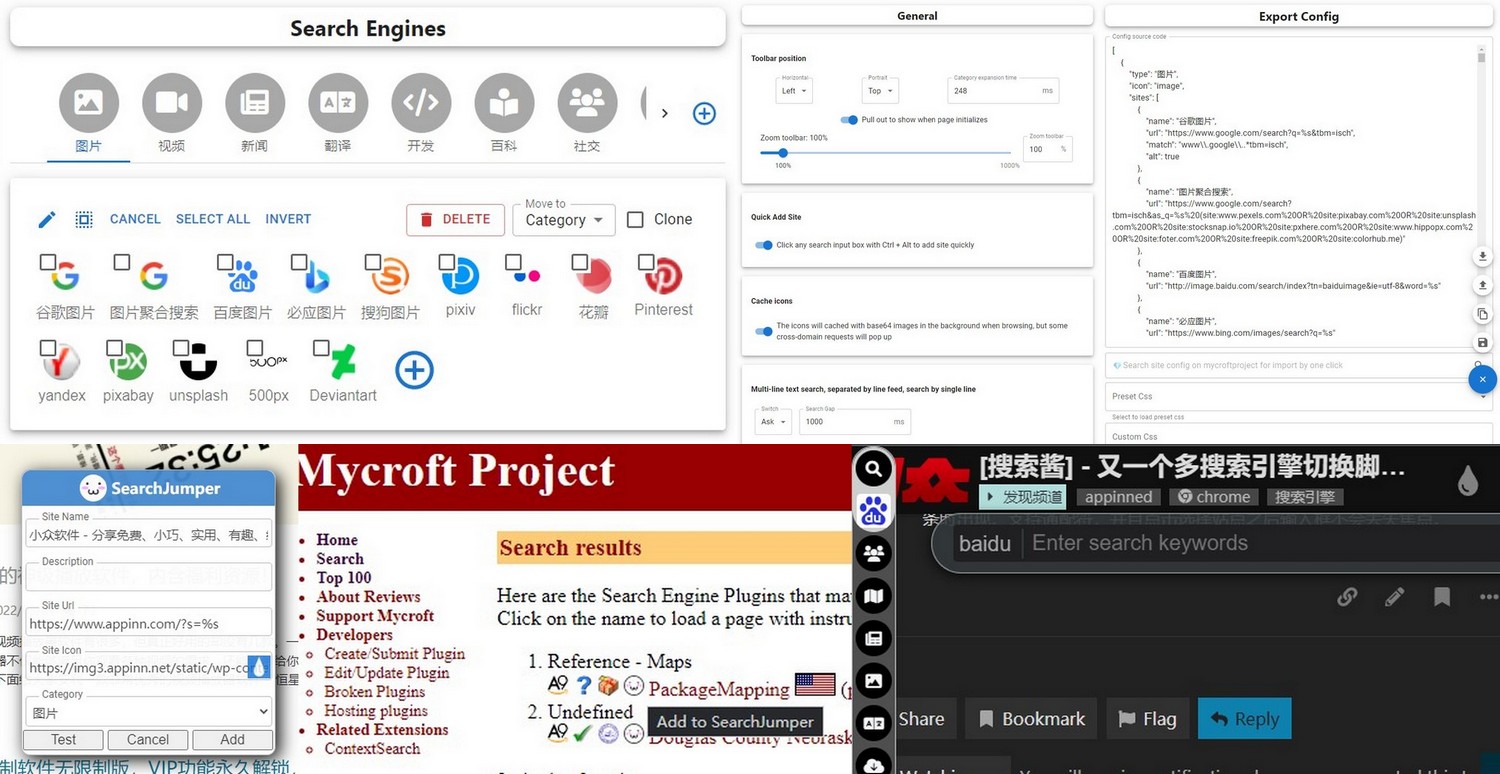Image resolution: width=1500 pixels, height=774 pixels.
Task: Select the 图片 image category icon
Action: pos(89,102)
